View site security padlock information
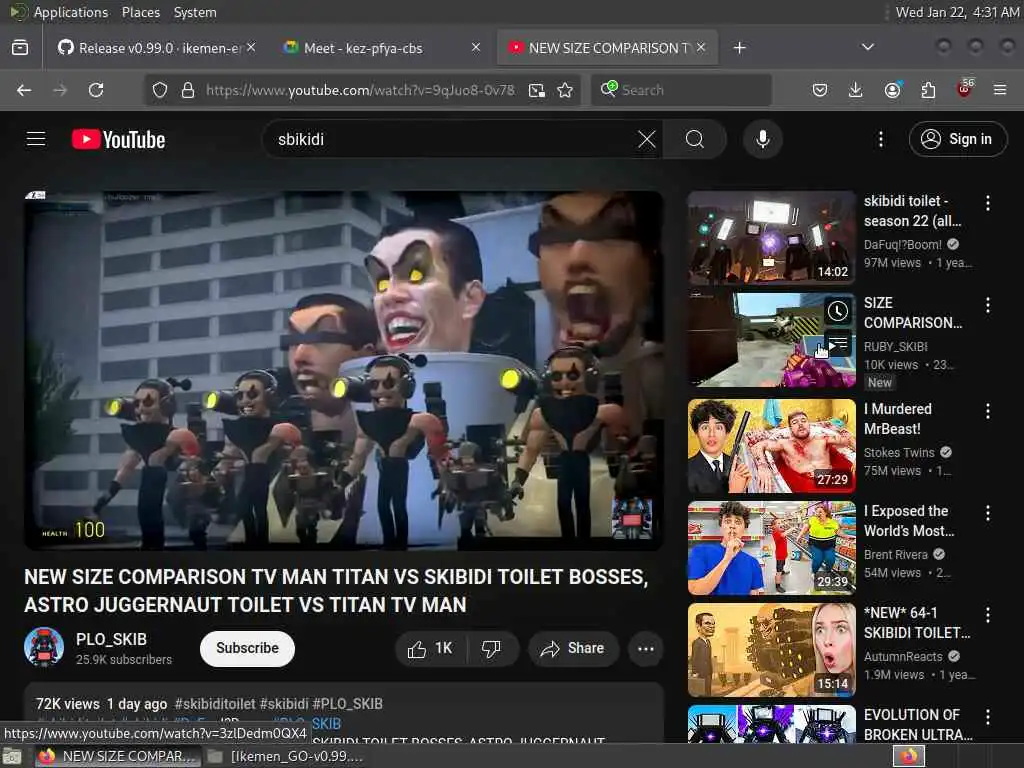Image resolution: width=1024 pixels, height=768 pixels. pos(188,90)
